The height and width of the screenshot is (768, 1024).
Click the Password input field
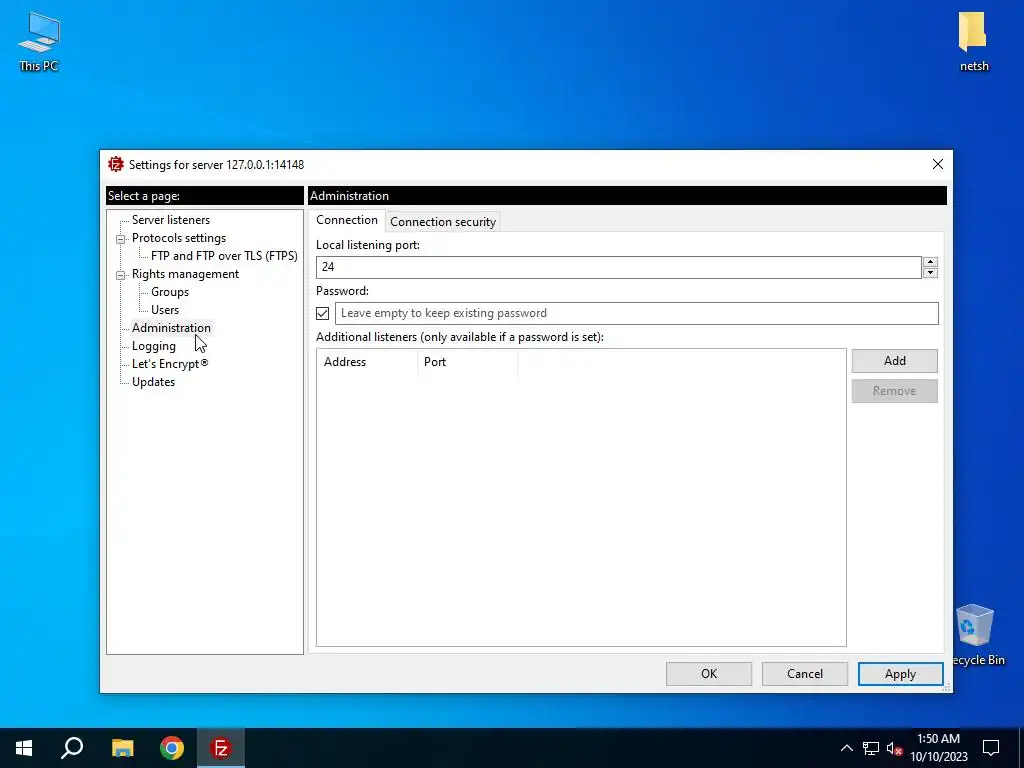click(637, 313)
